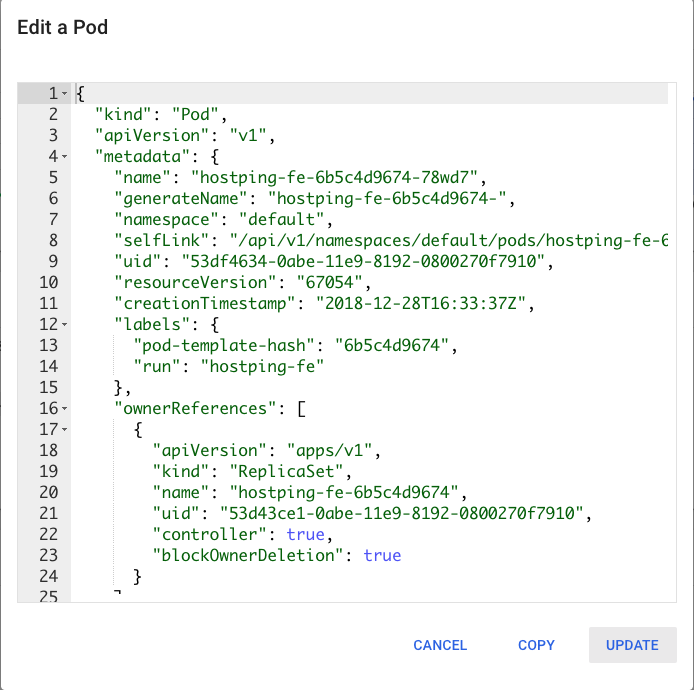The width and height of the screenshot is (694, 690).
Task: Fold the "labels" section on line 12
Action: (65, 324)
